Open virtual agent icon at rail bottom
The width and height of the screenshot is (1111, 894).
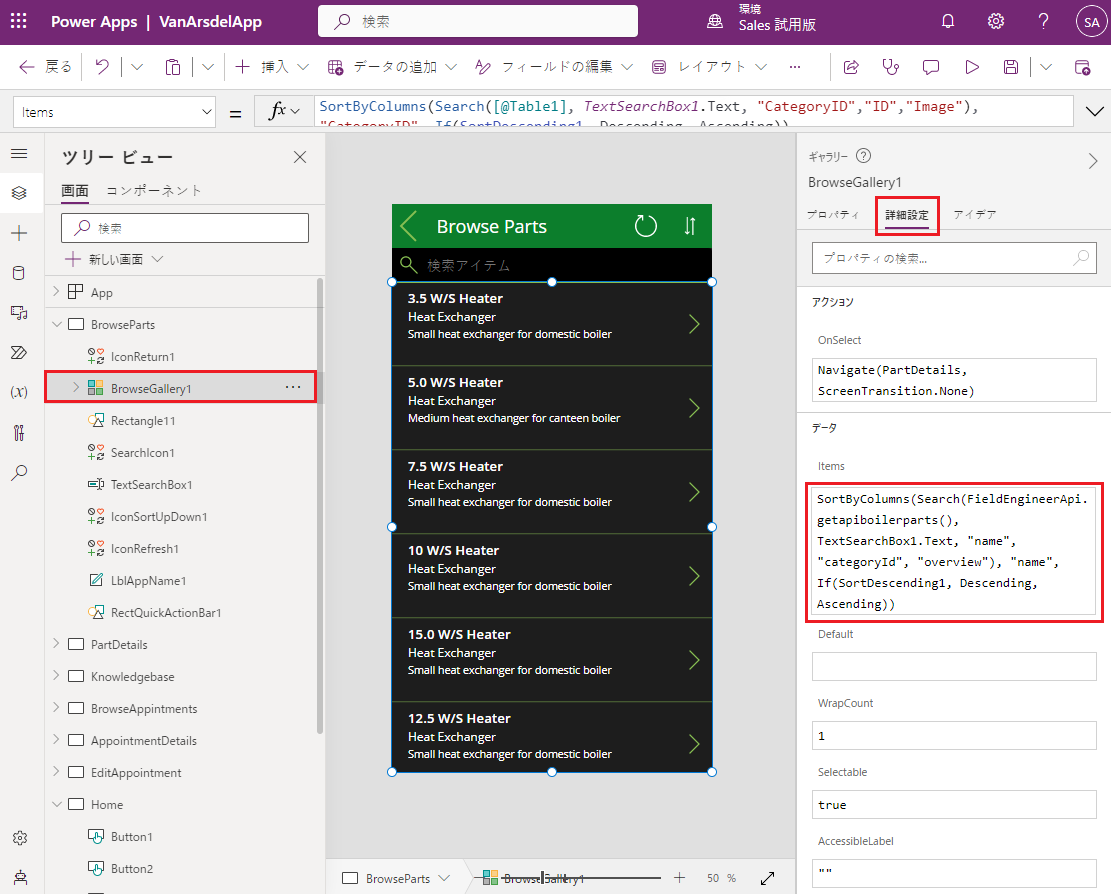click(20, 878)
